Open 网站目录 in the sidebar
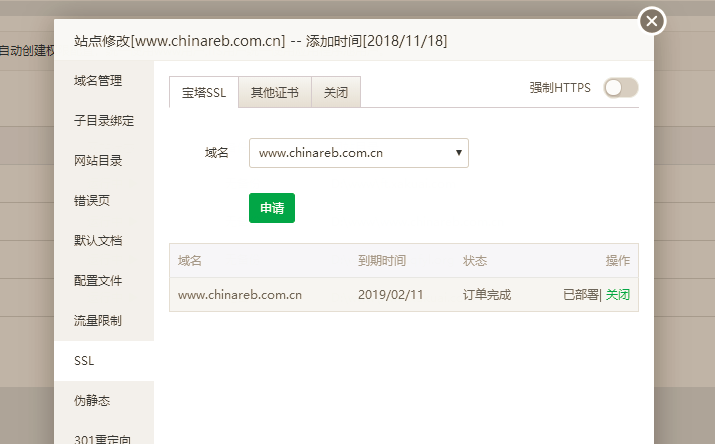The height and width of the screenshot is (444, 715). tap(104, 160)
